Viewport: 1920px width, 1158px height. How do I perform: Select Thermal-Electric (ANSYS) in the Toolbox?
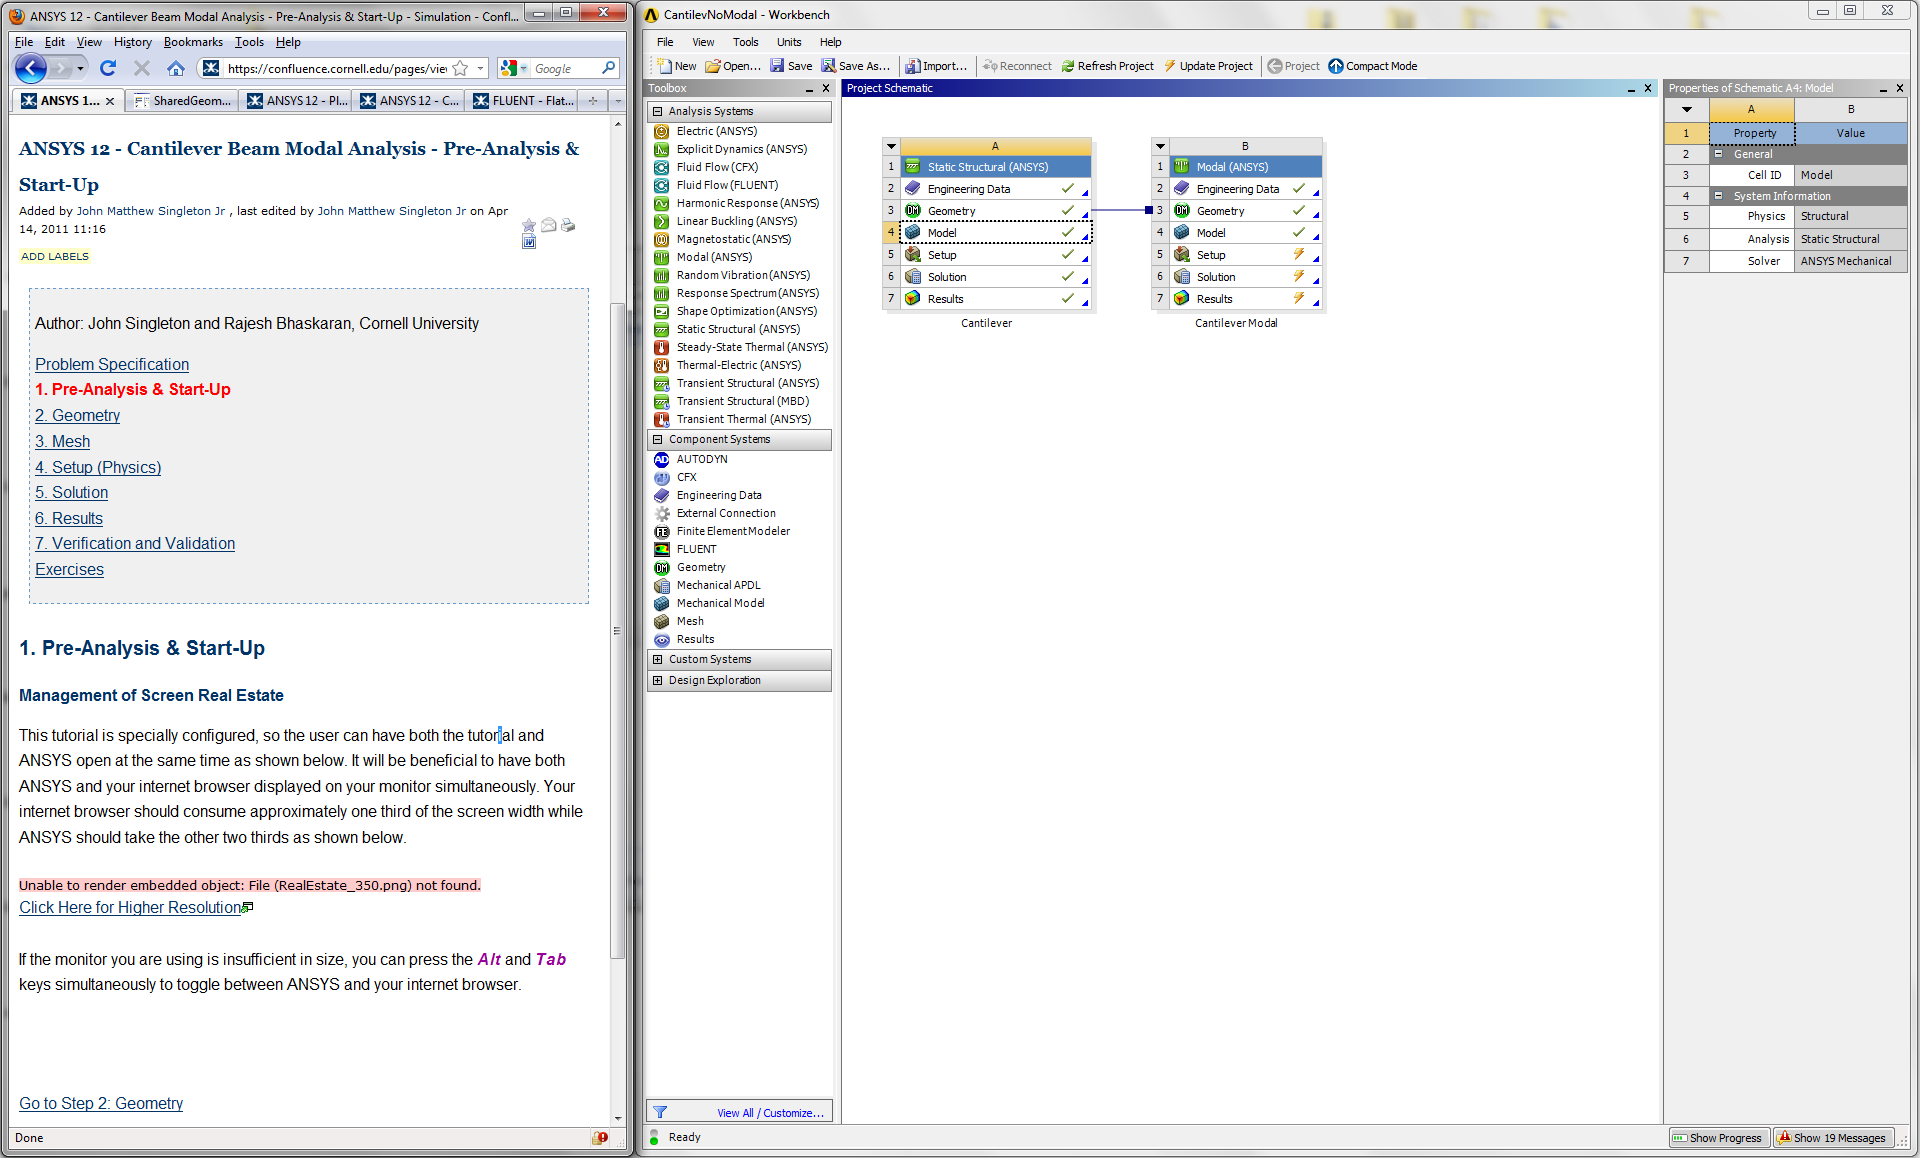click(x=738, y=365)
